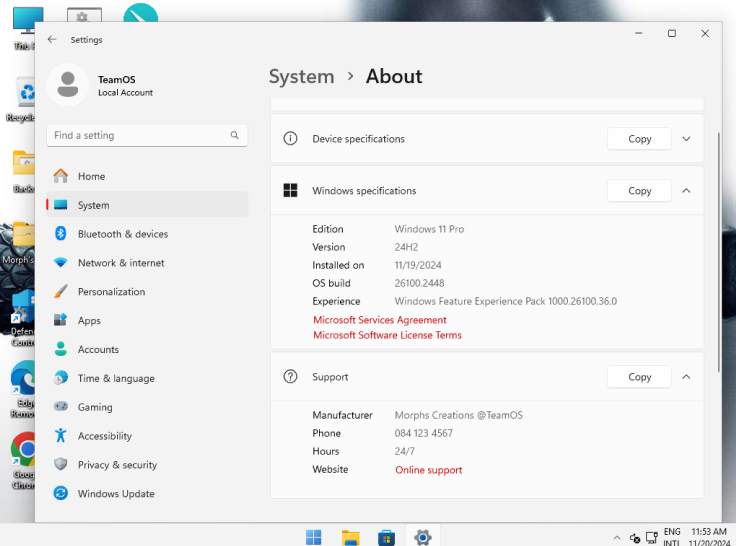Click the Settings gear on the taskbar
This screenshot has height=546, width=736.
click(422, 537)
